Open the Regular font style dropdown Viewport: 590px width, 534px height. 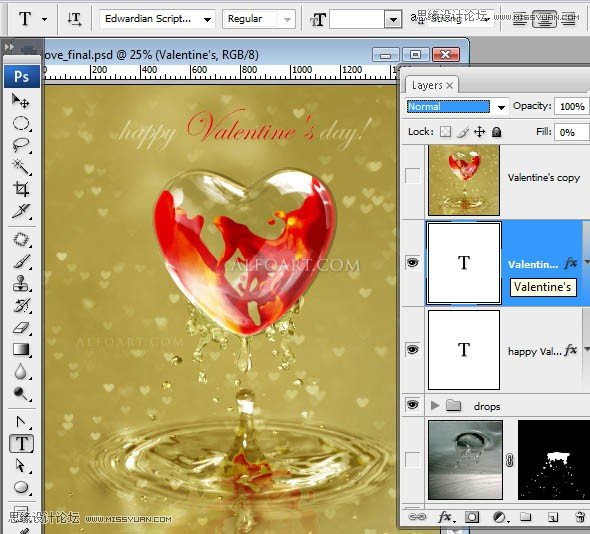pos(287,19)
